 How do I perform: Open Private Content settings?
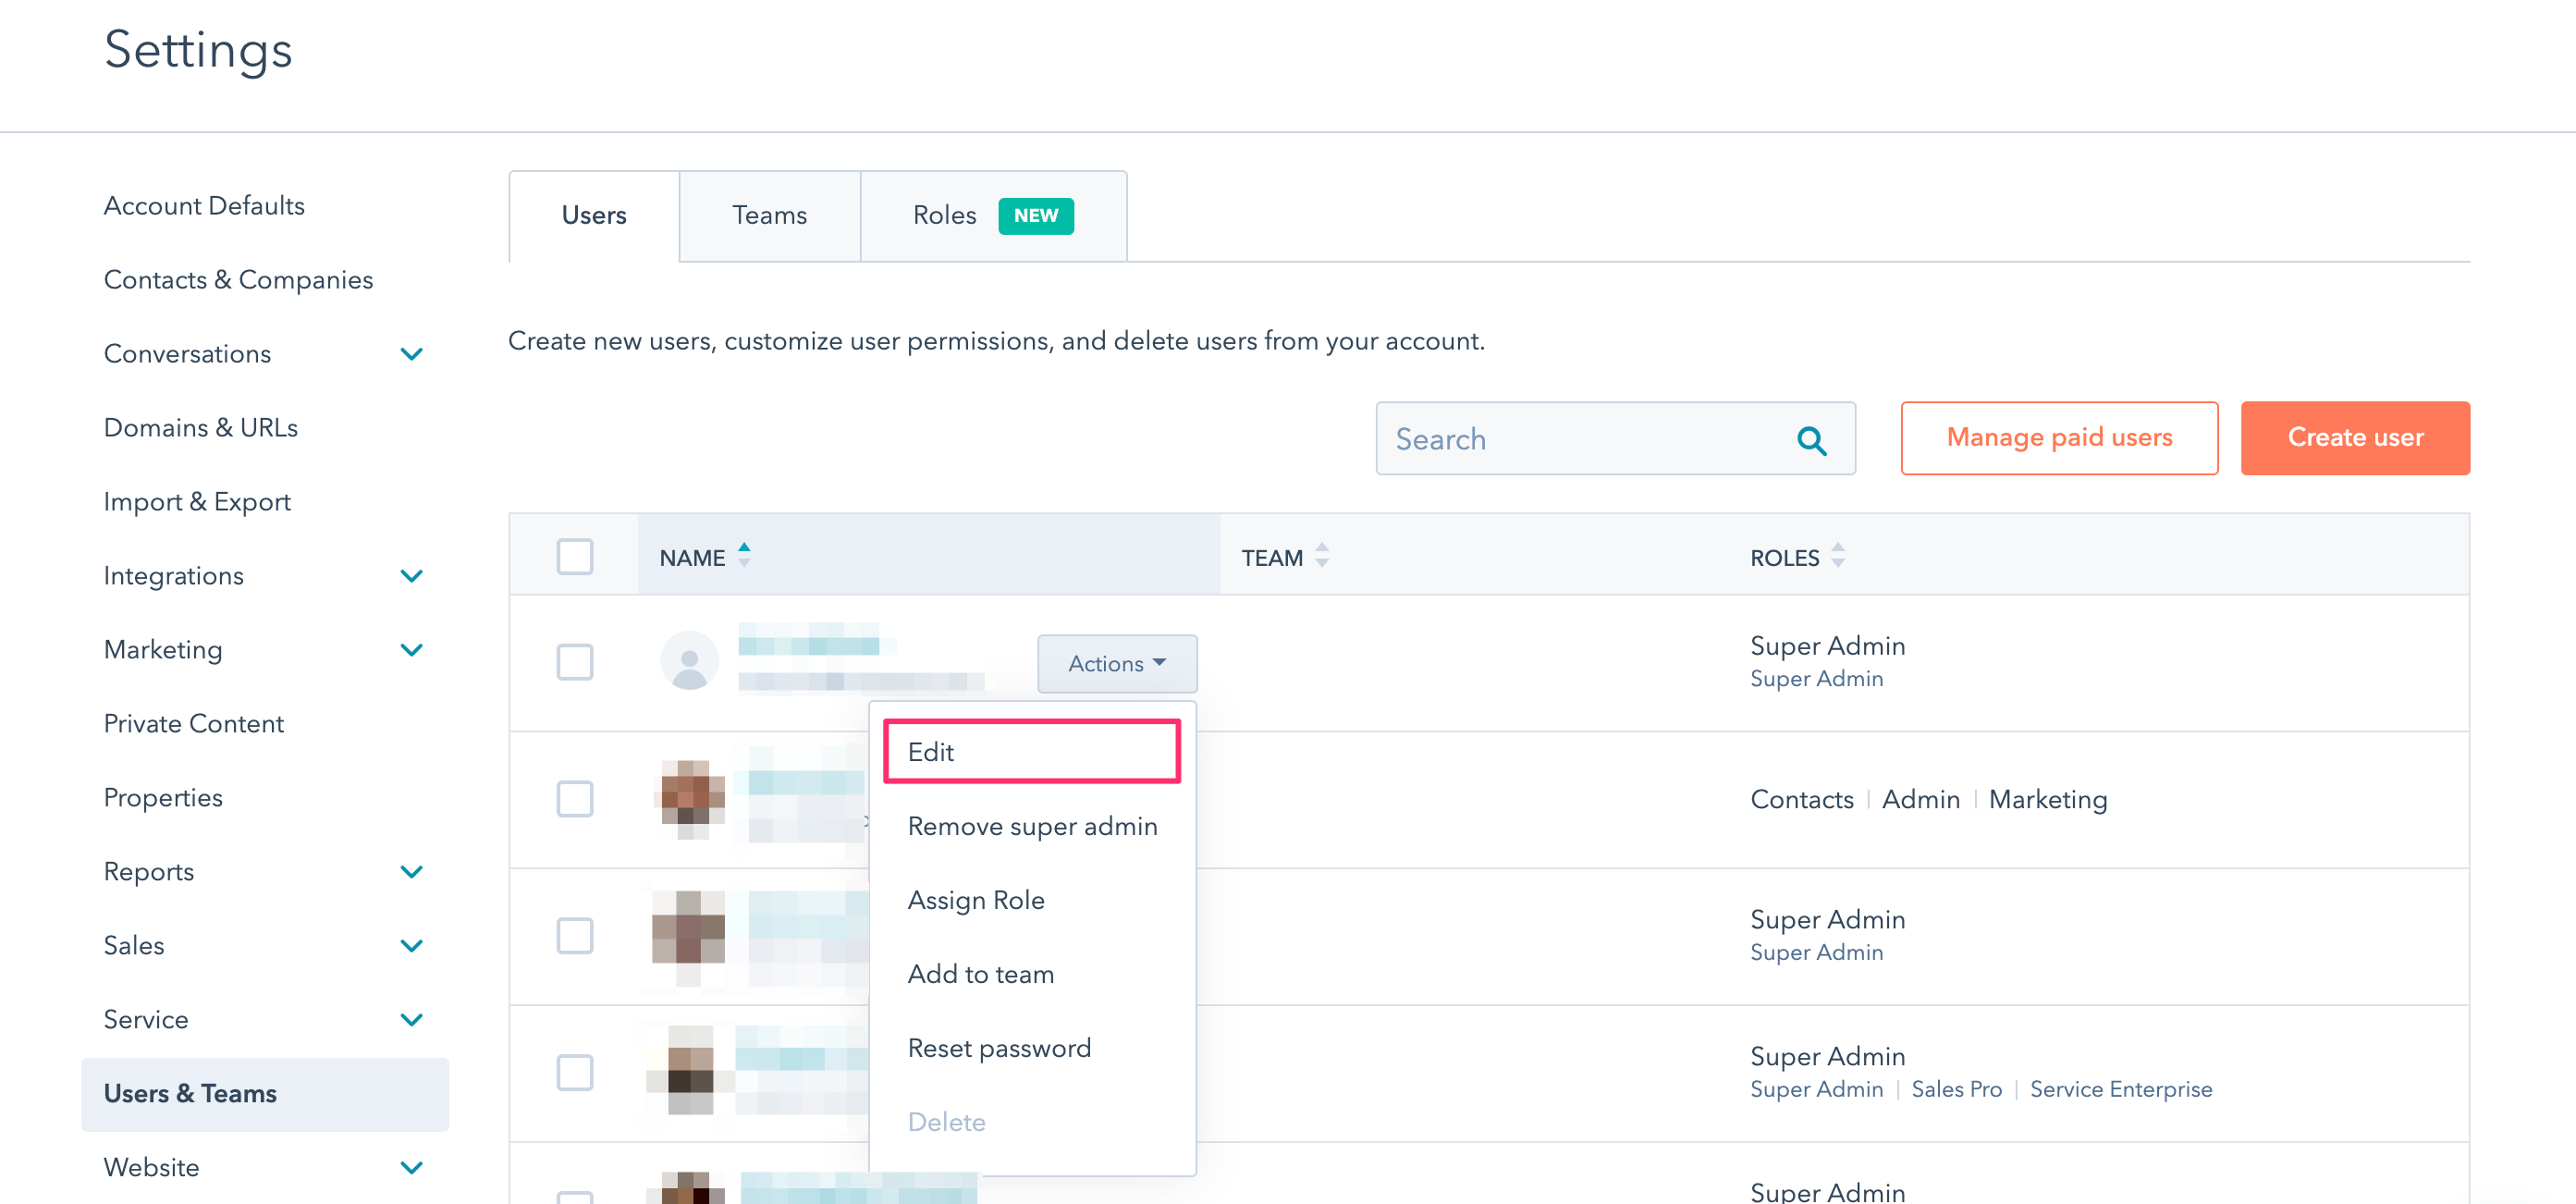(x=194, y=724)
